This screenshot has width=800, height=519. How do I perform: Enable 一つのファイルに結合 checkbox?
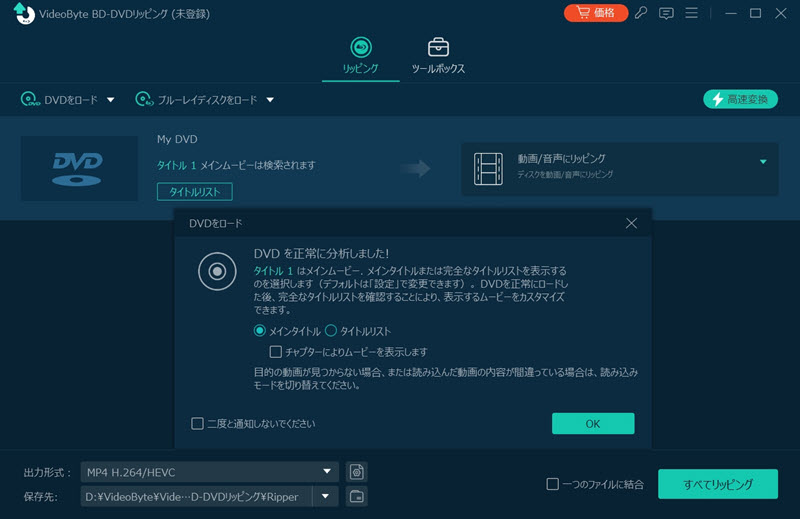552,485
